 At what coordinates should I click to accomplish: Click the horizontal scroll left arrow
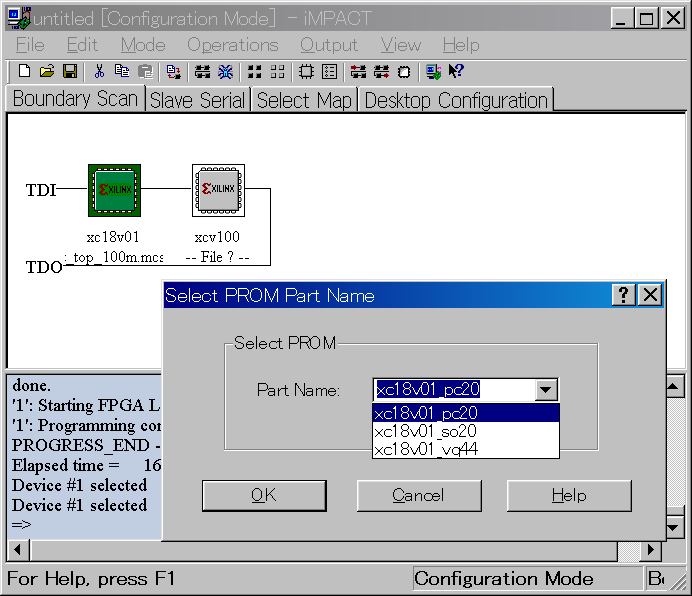[18, 550]
